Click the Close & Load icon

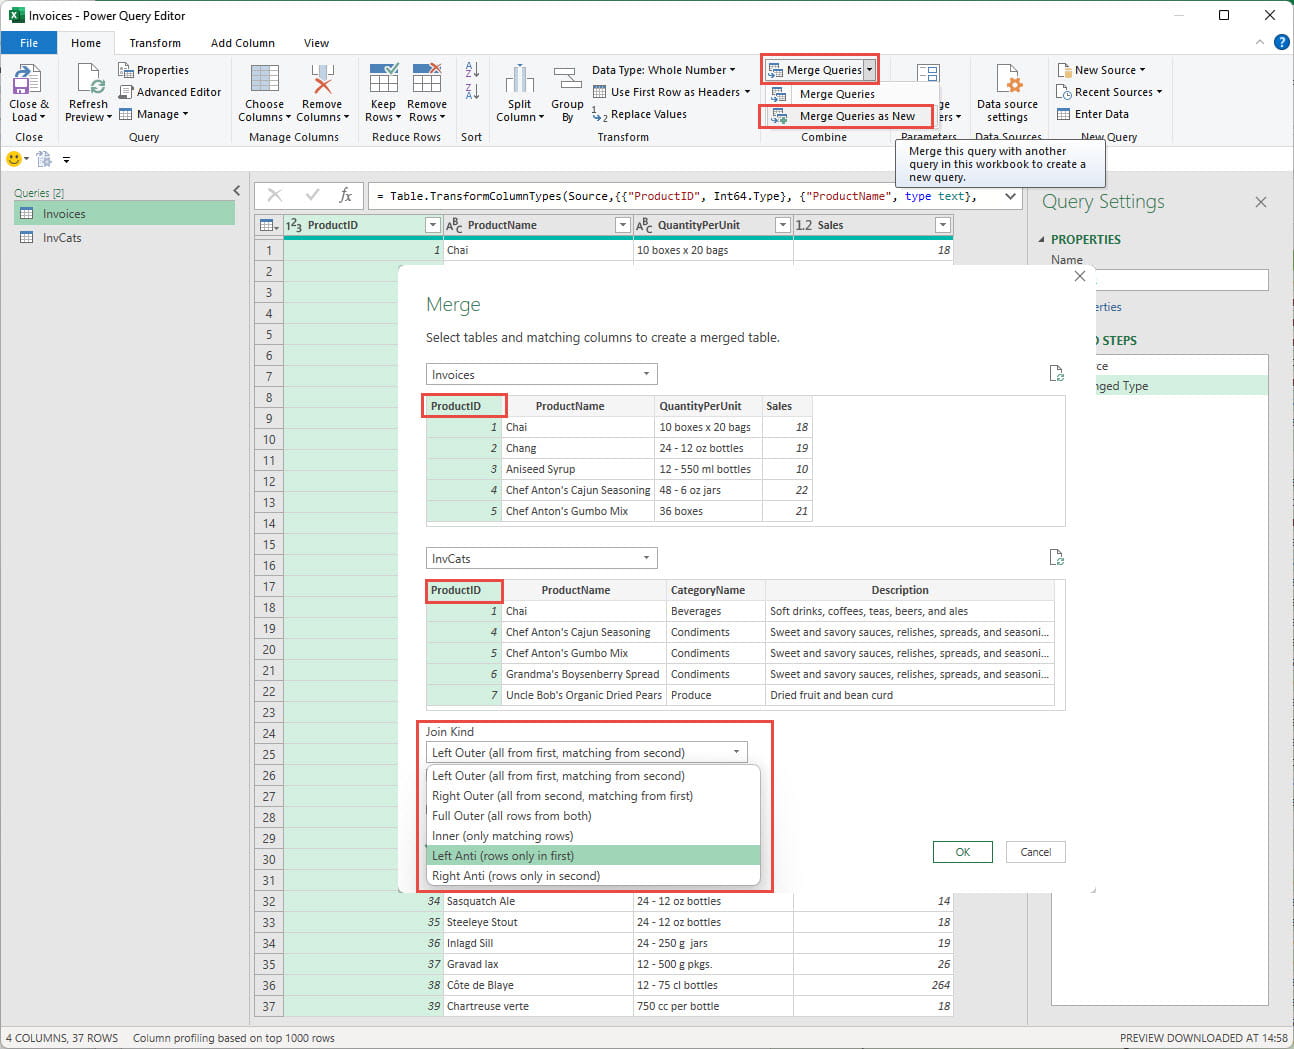[x=27, y=81]
